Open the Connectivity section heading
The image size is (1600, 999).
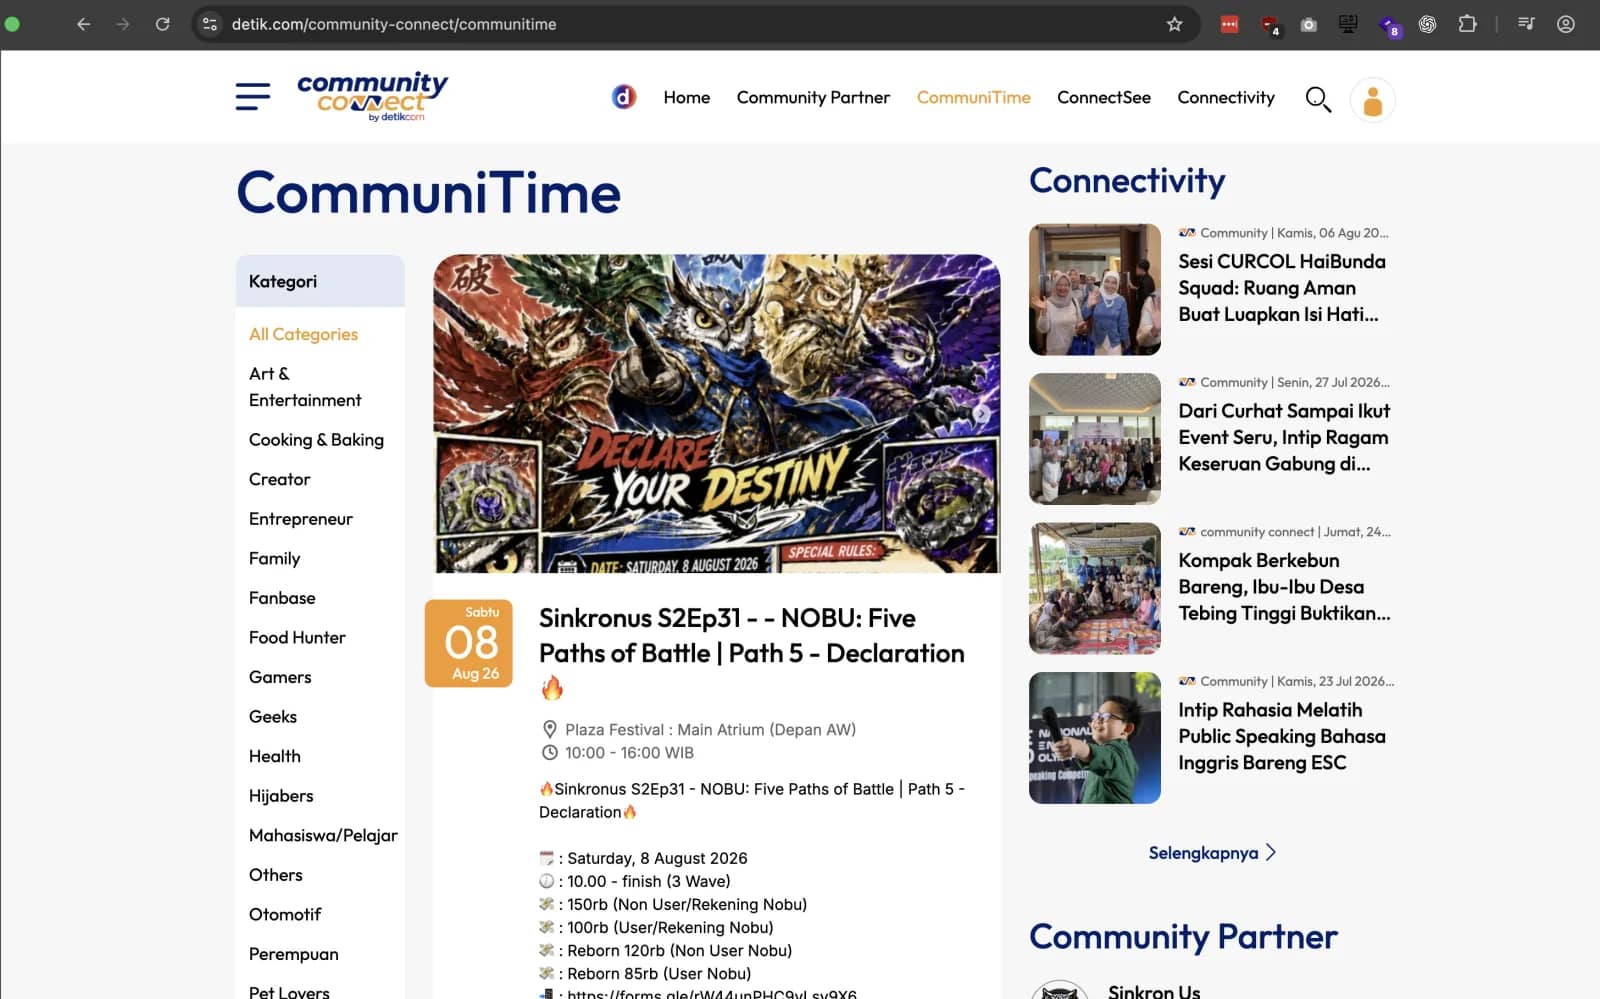(1127, 181)
